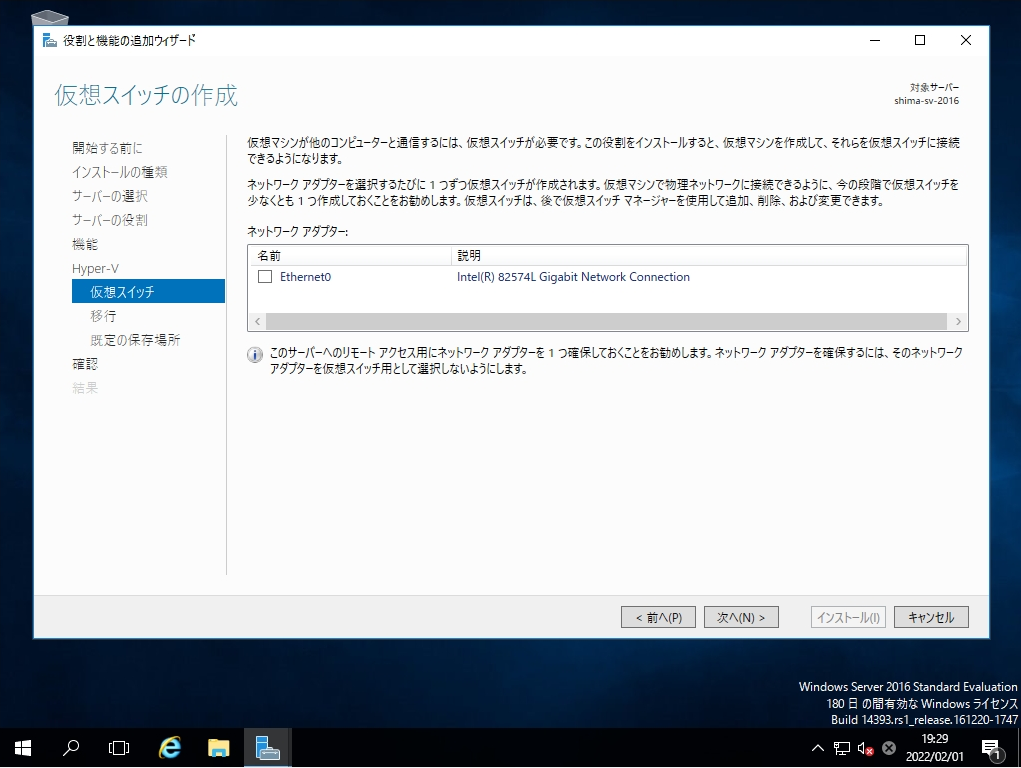
Task: Click the tray icon with the X circle
Action: (889, 748)
